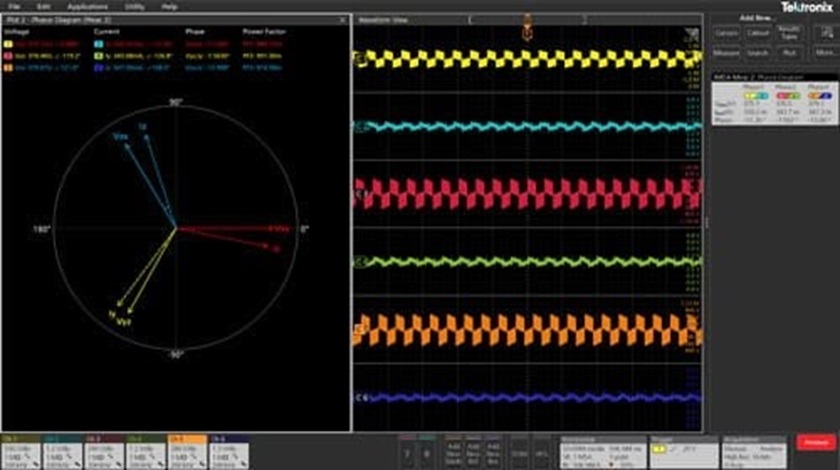Close the Phasor Diagram plot window
This screenshot has width=840, height=470.
pos(343,20)
